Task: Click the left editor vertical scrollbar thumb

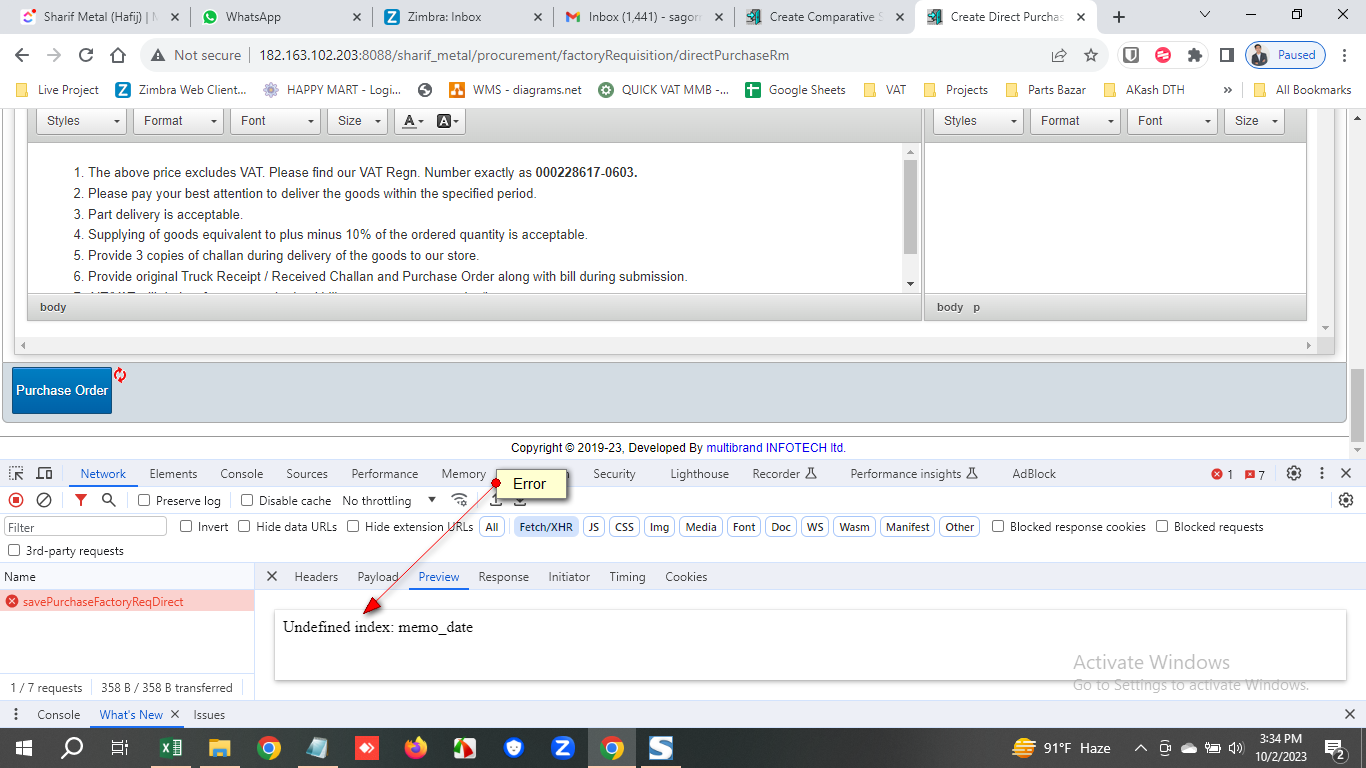Action: pyautogui.click(x=910, y=207)
